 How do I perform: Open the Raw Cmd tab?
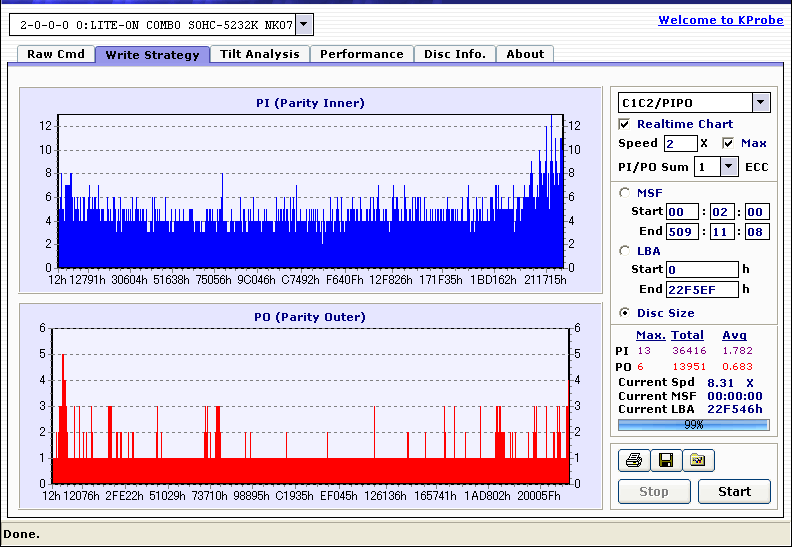pyautogui.click(x=55, y=54)
